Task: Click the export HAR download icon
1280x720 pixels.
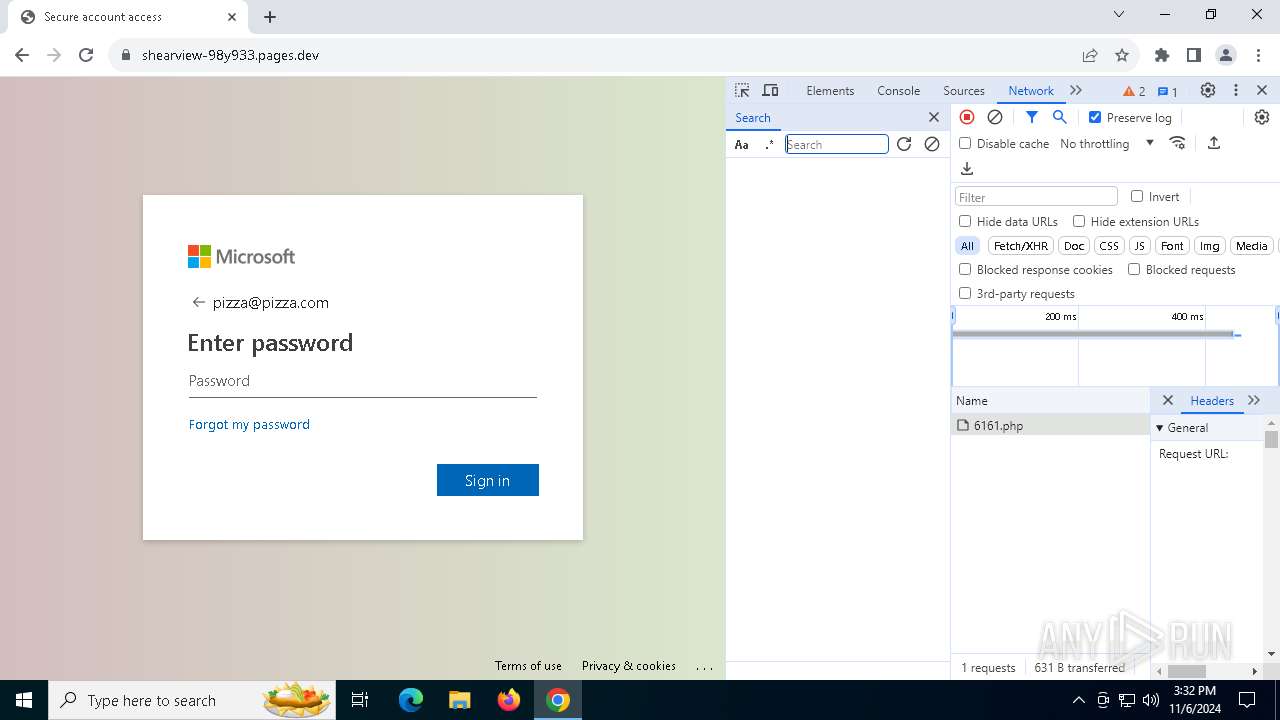Action: (967, 169)
